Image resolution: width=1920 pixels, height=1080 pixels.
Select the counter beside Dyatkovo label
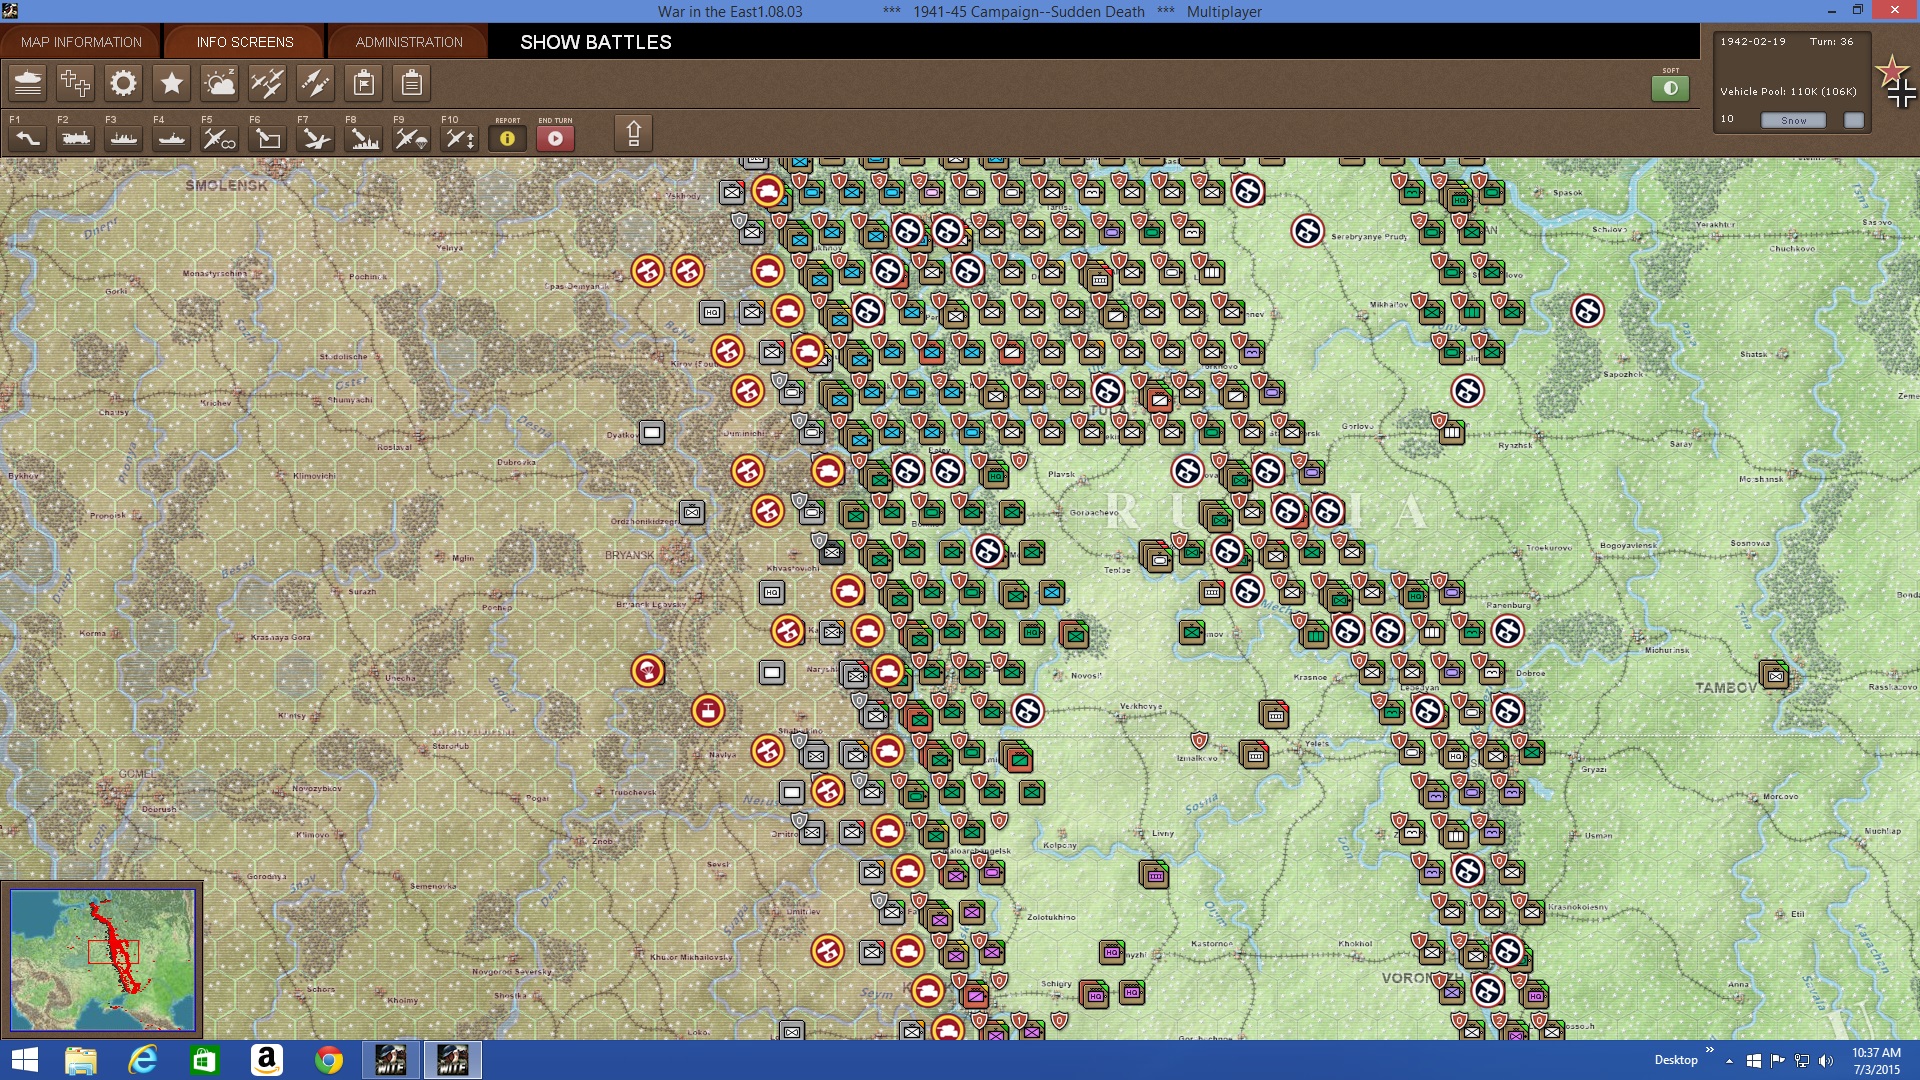[x=652, y=433]
